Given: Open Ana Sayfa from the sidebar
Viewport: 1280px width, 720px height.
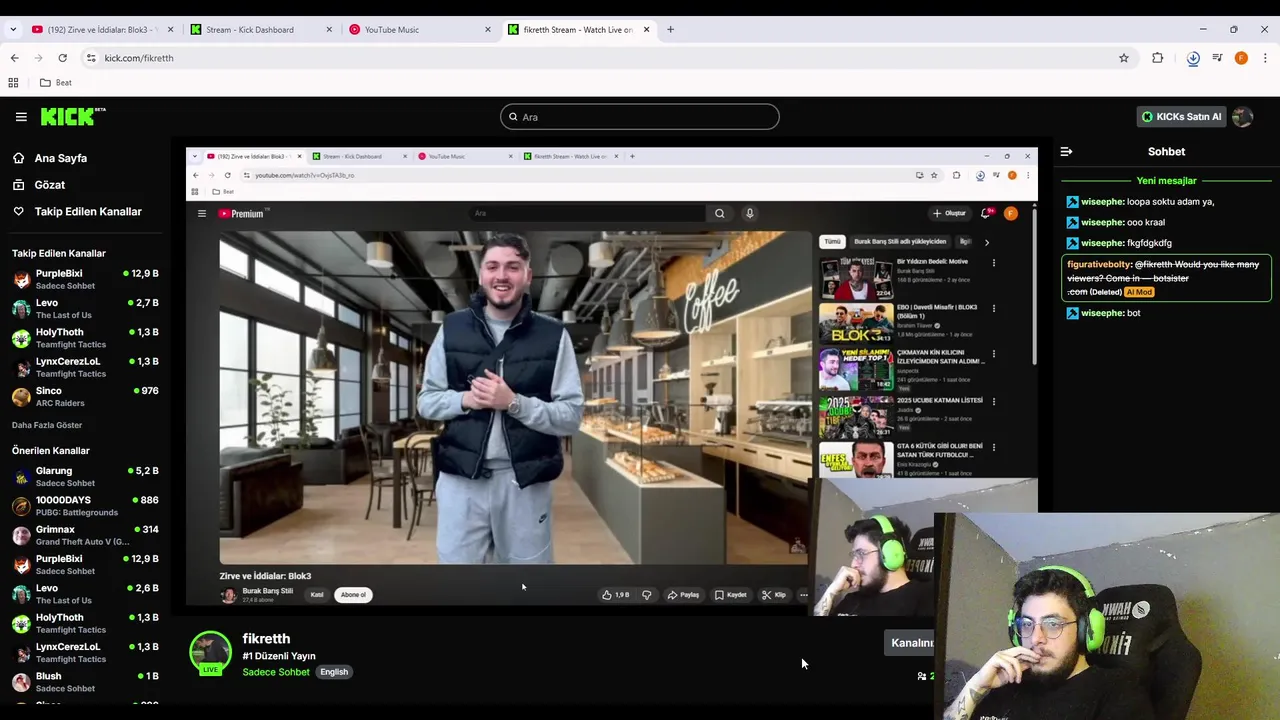Looking at the screenshot, I should point(60,158).
